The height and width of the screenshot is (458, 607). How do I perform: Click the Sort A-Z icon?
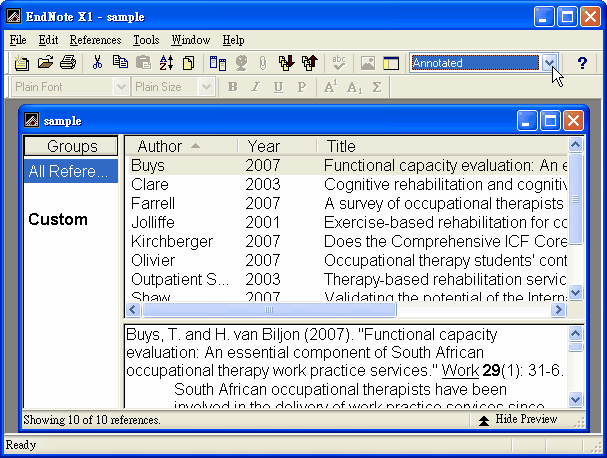click(x=166, y=62)
